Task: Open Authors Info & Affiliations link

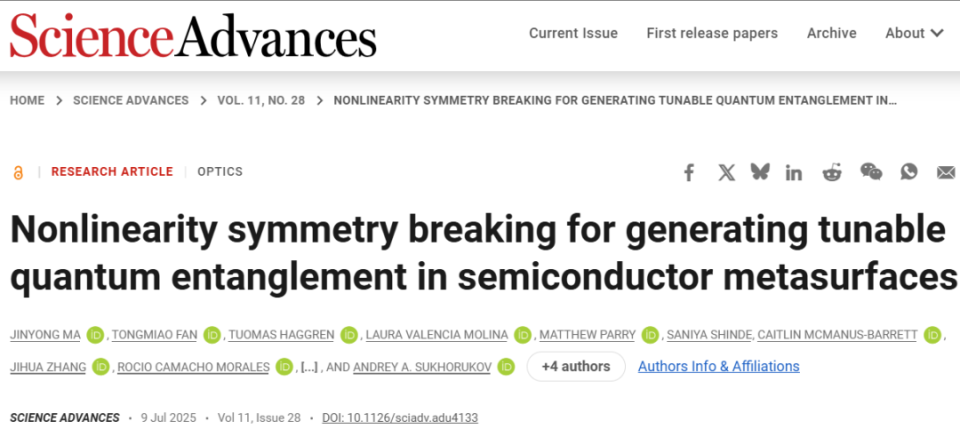Action: [719, 367]
